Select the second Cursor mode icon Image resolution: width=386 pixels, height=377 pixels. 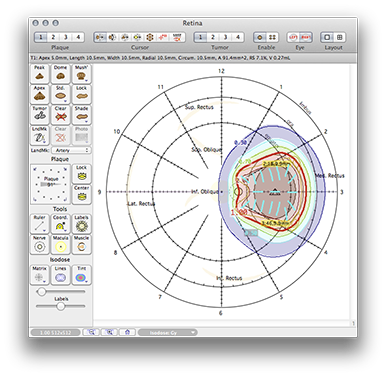112,37
